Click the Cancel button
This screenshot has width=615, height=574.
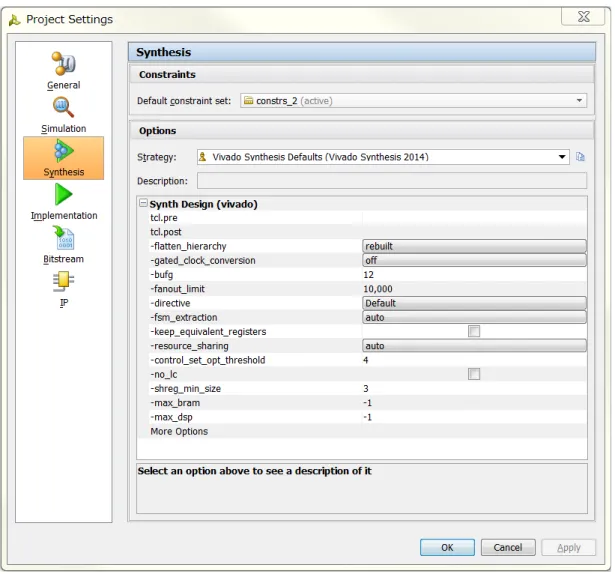(508, 547)
